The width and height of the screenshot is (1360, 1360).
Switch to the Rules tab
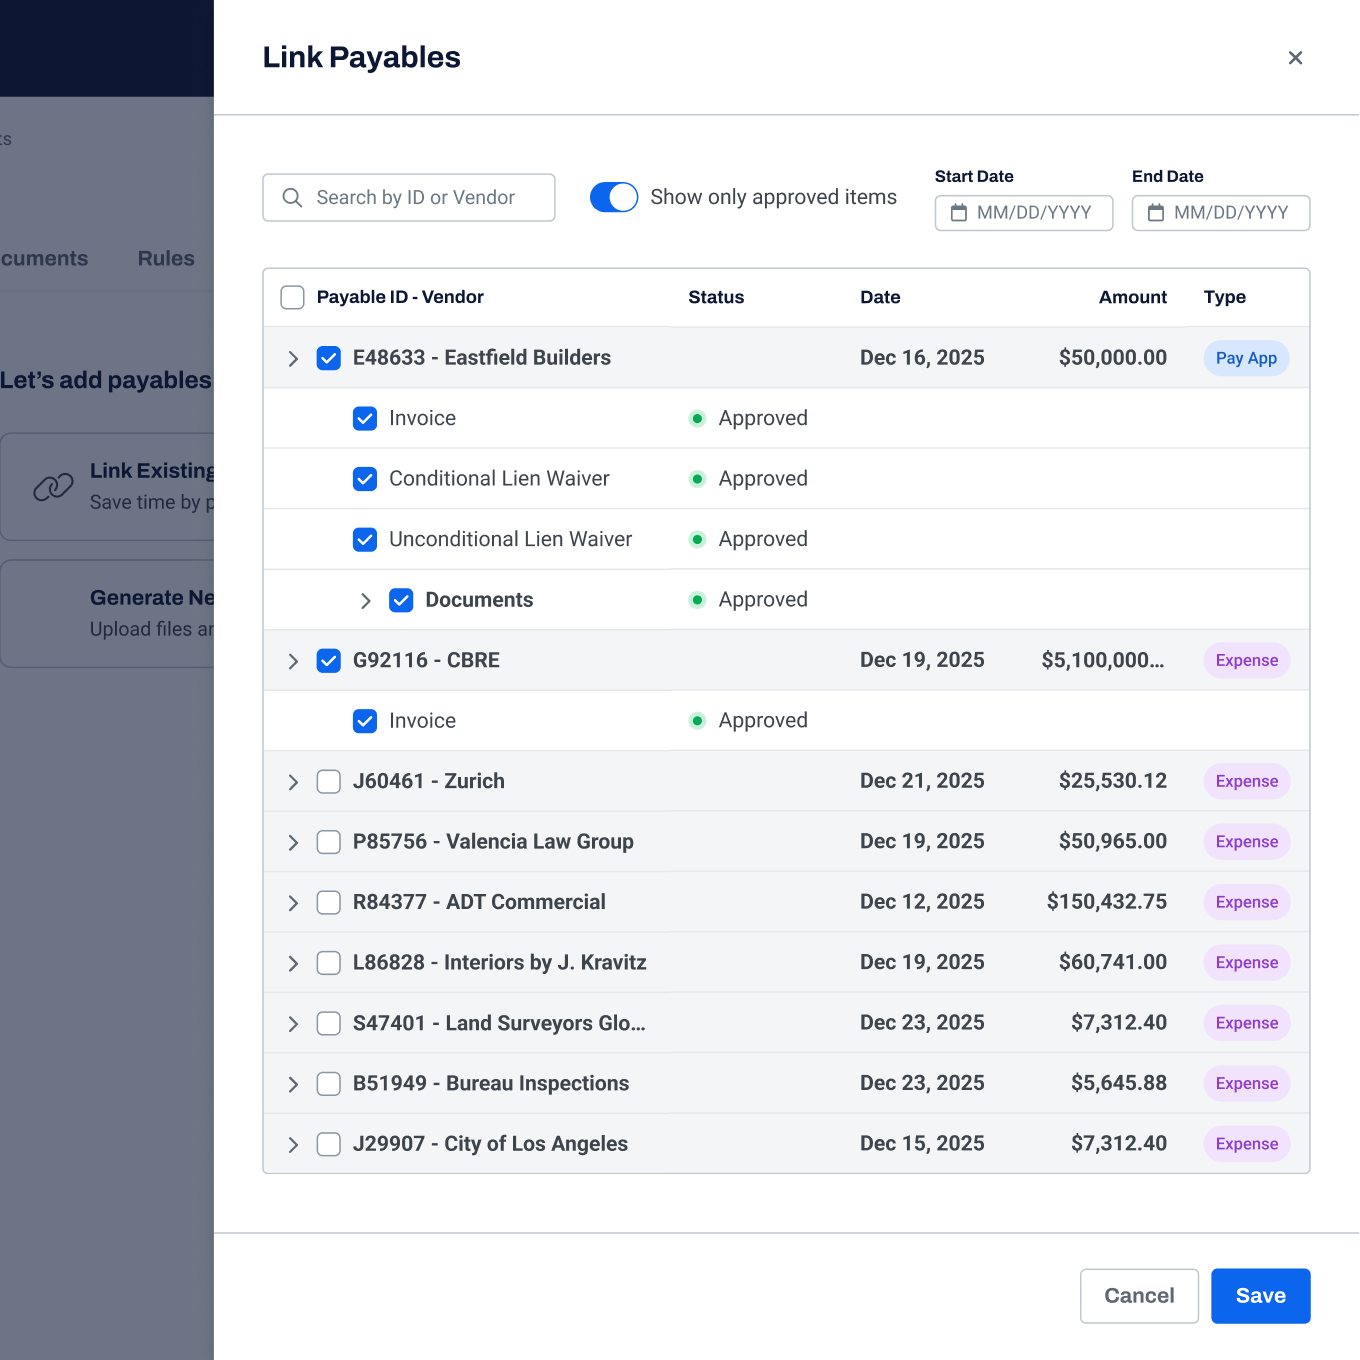(165, 258)
